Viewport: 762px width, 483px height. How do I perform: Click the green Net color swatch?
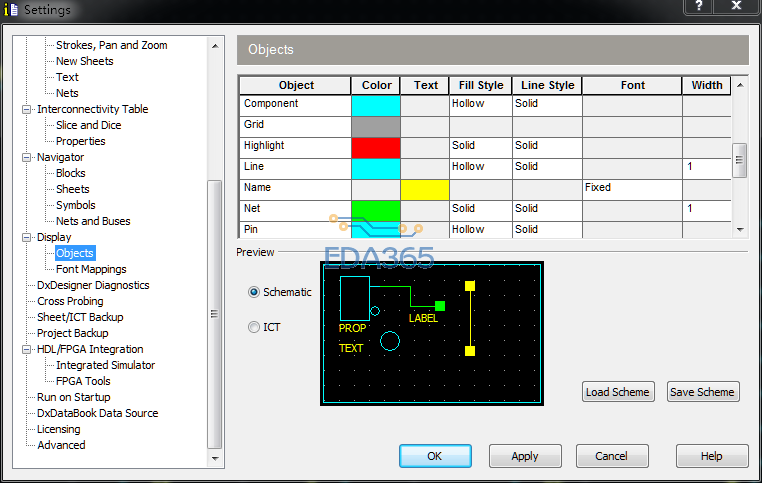376,209
